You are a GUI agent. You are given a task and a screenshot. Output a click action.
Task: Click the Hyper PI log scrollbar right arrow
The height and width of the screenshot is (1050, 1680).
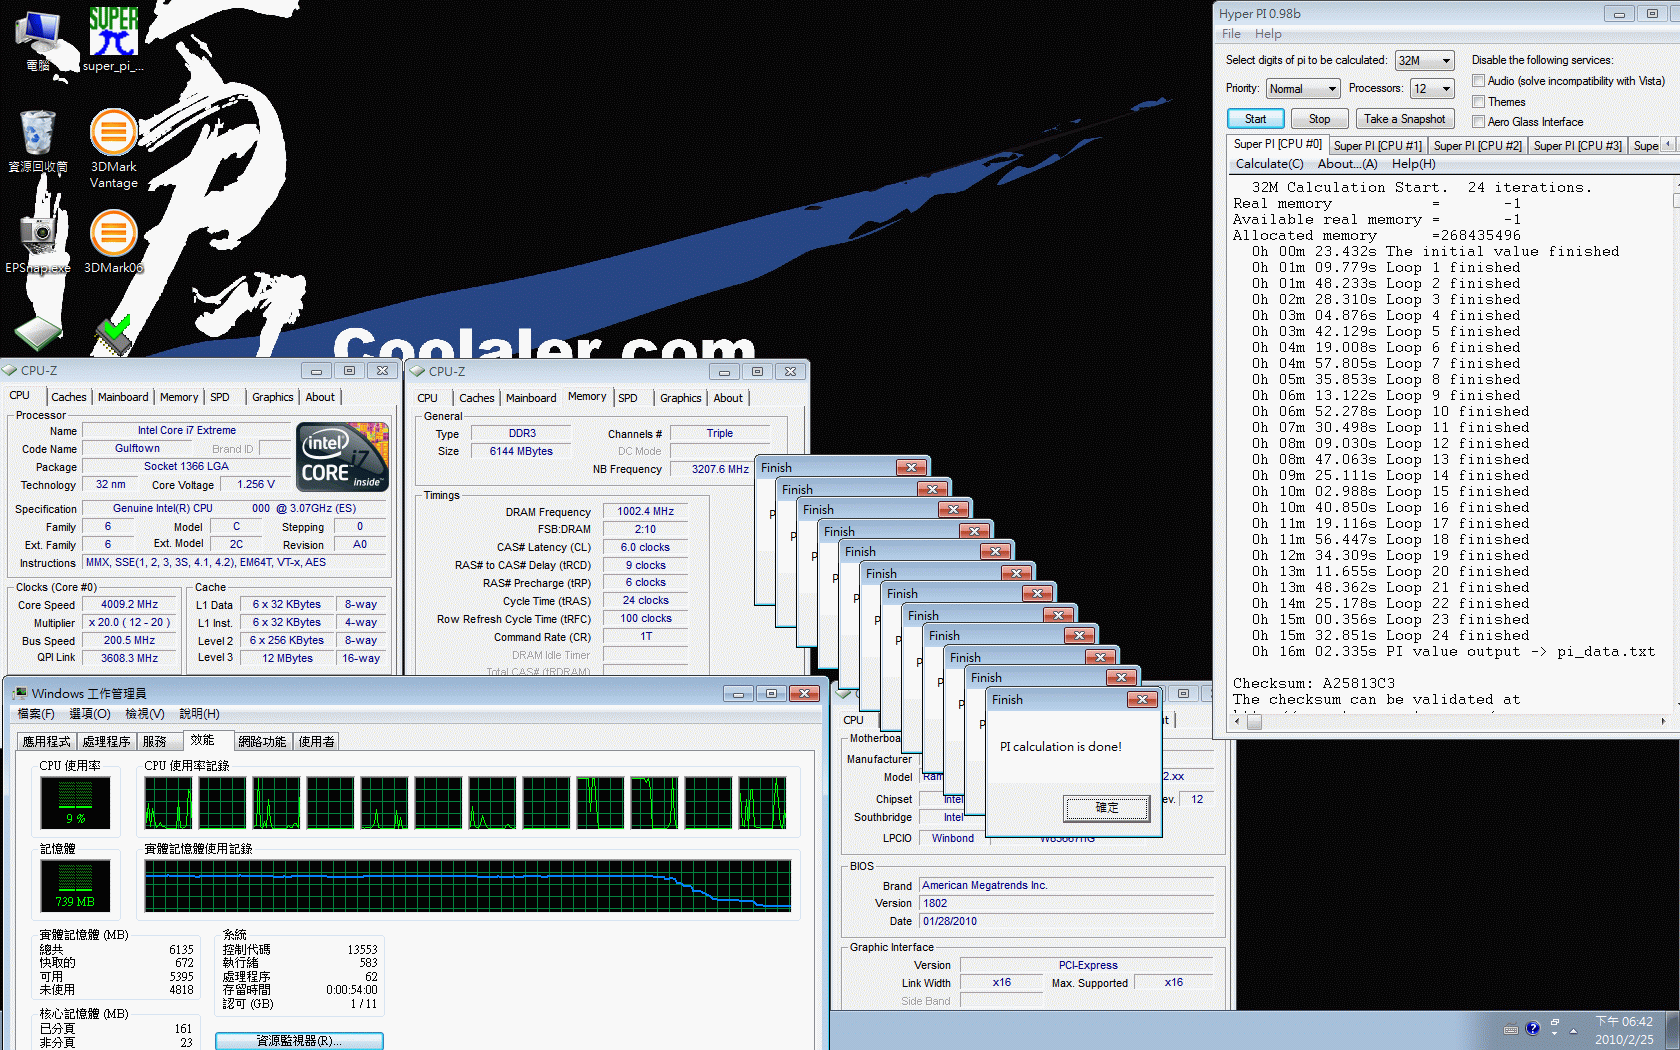click(1663, 721)
